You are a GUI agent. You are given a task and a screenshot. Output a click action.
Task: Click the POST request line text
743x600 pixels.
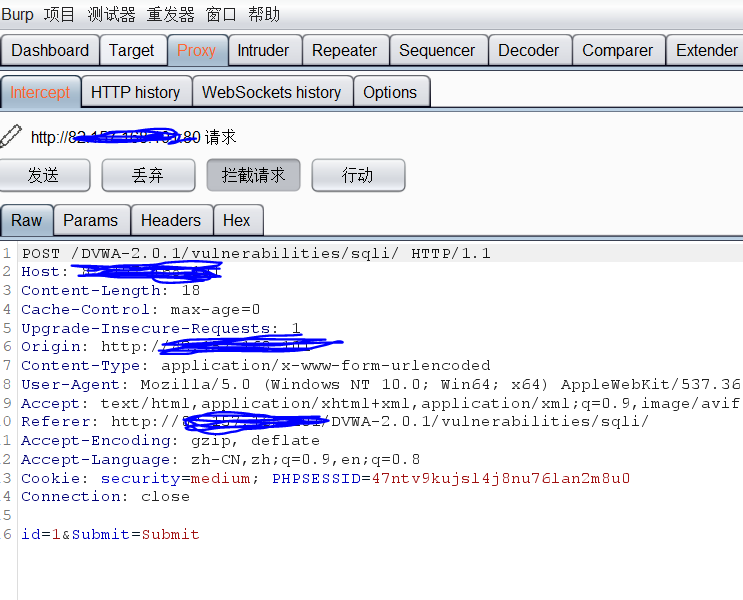tap(256, 254)
